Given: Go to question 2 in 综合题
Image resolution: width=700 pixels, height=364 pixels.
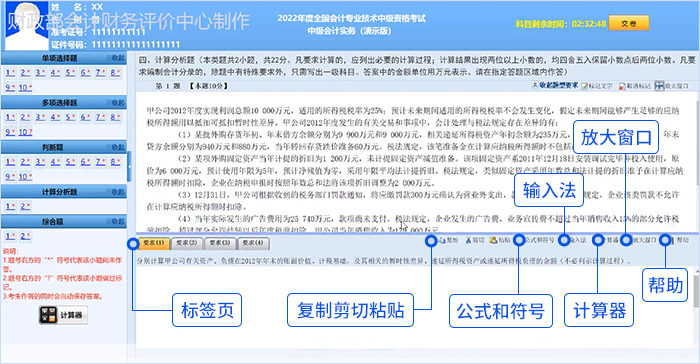Looking at the screenshot, I should (x=25, y=236).
